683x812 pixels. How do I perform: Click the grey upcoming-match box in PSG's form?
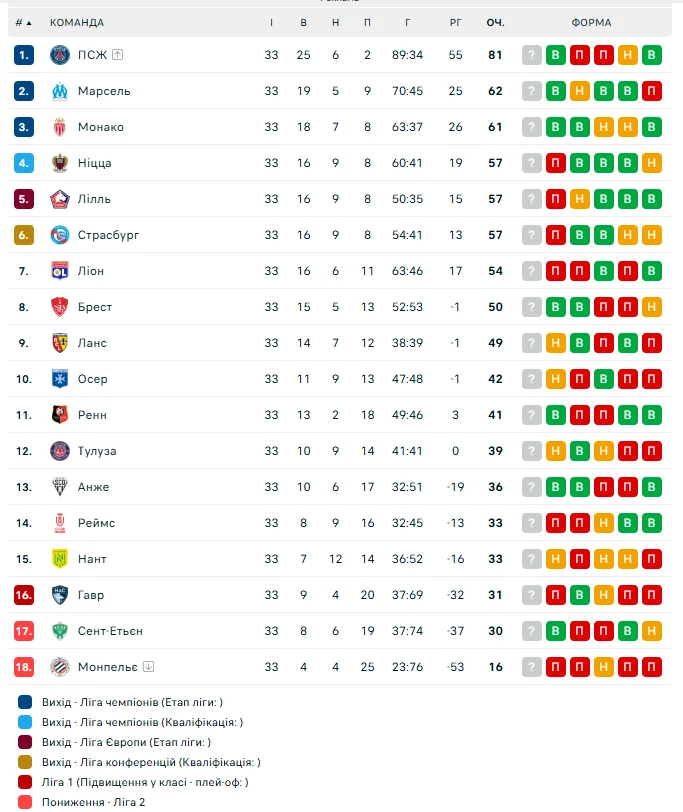click(532, 55)
